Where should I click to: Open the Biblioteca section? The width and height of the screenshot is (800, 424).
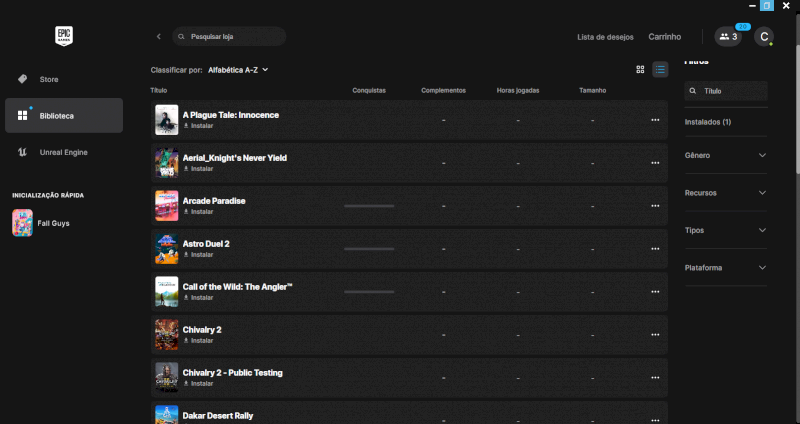[64, 116]
